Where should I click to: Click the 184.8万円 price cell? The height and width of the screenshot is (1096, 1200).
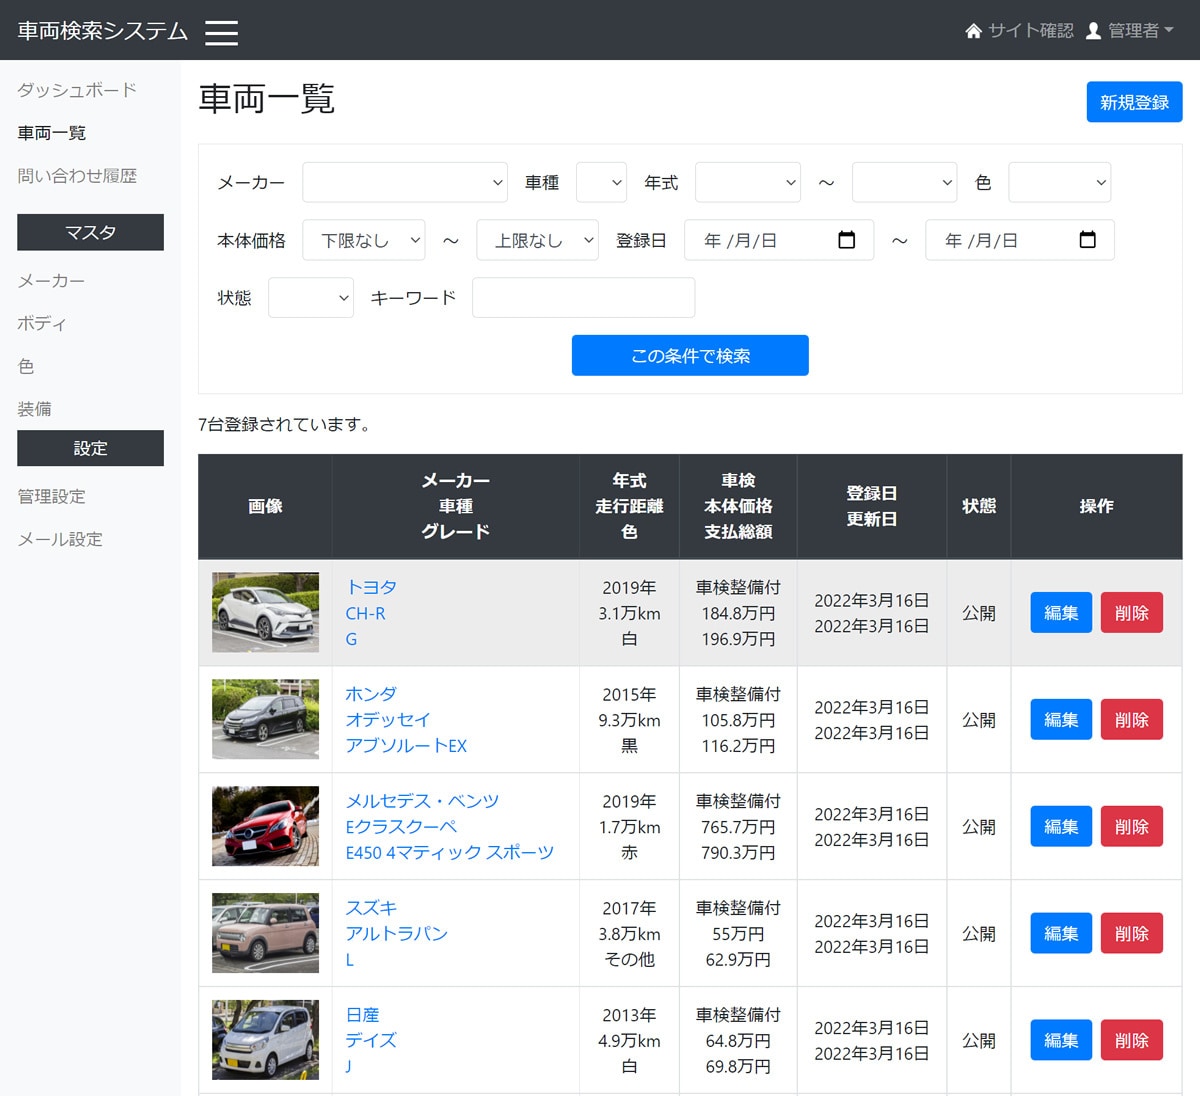(x=738, y=613)
